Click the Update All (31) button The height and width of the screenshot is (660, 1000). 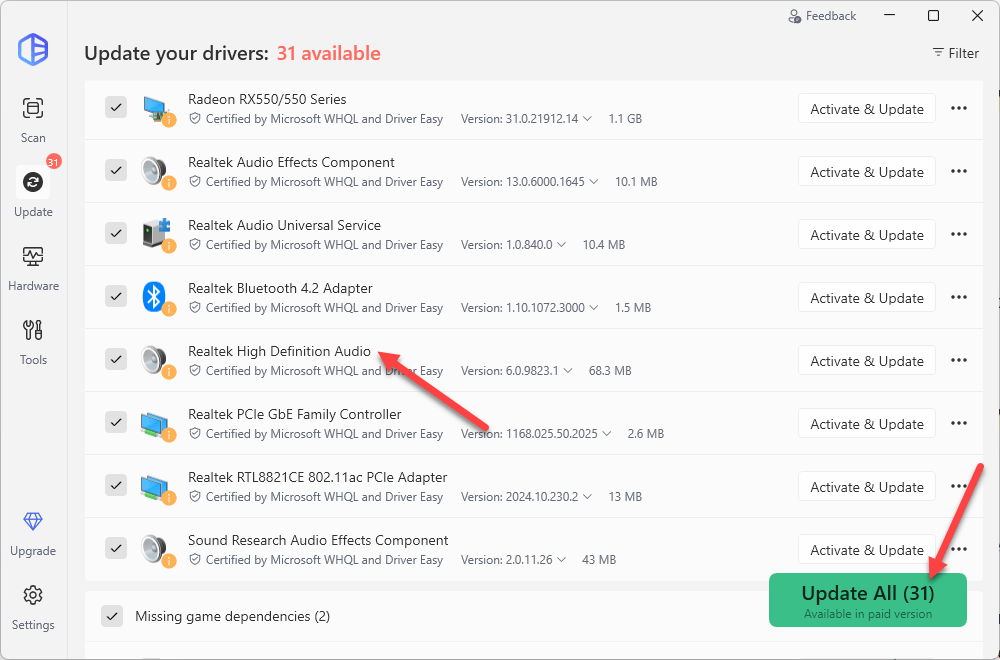pyautogui.click(x=867, y=600)
